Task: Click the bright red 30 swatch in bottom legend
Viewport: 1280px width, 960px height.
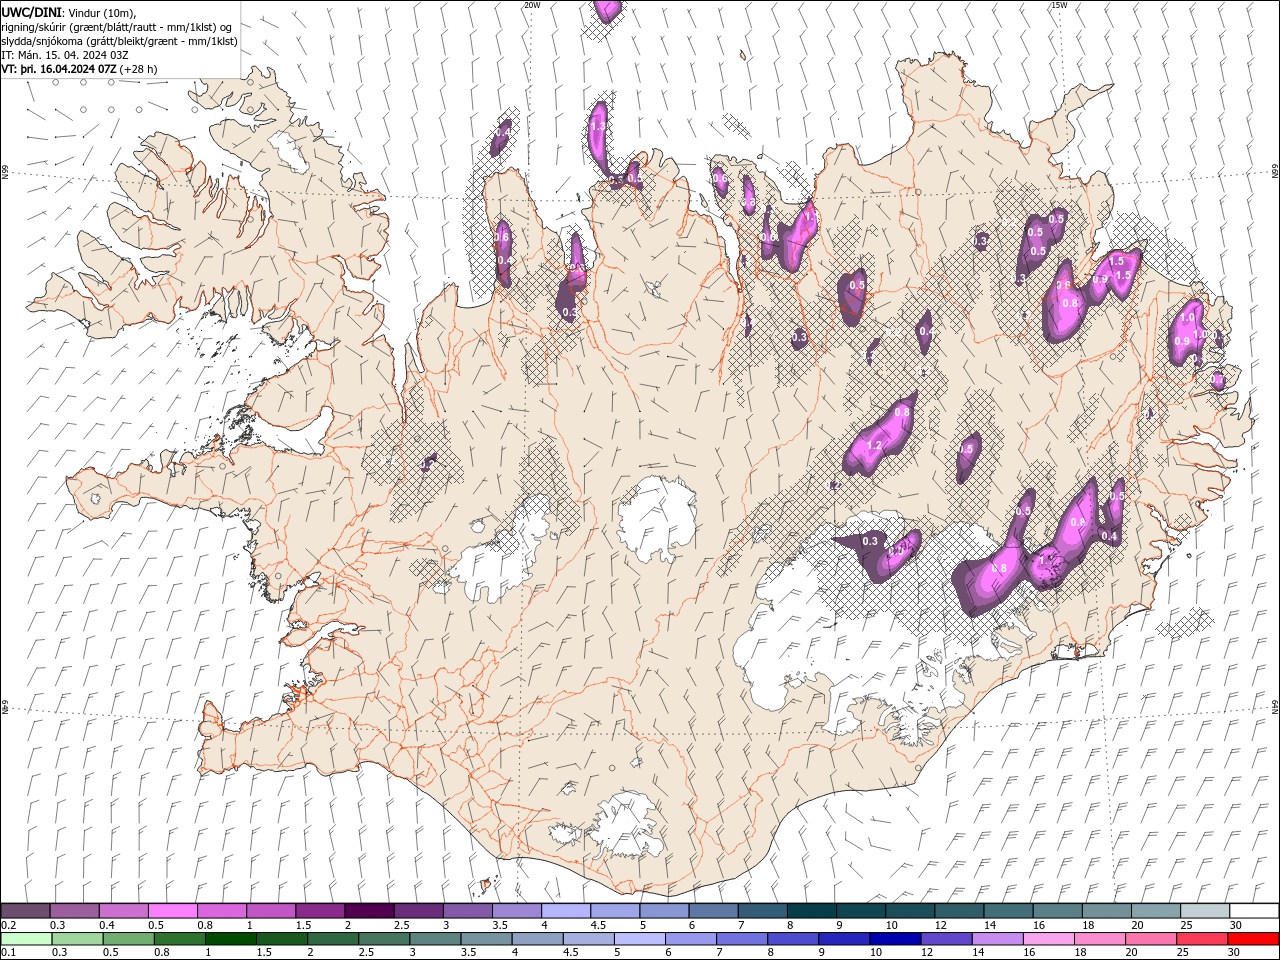Action: click(x=1252, y=939)
